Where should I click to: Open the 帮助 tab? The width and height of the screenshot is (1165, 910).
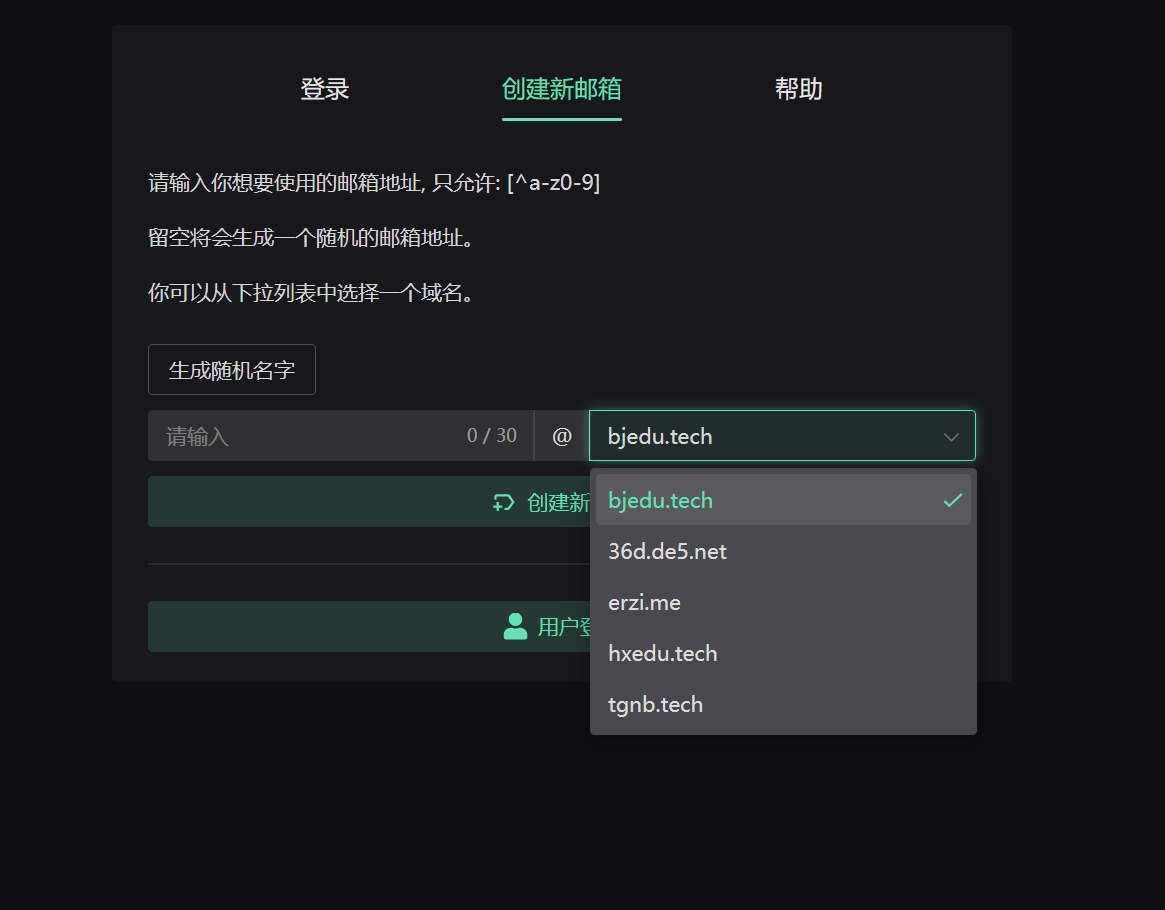coord(799,89)
